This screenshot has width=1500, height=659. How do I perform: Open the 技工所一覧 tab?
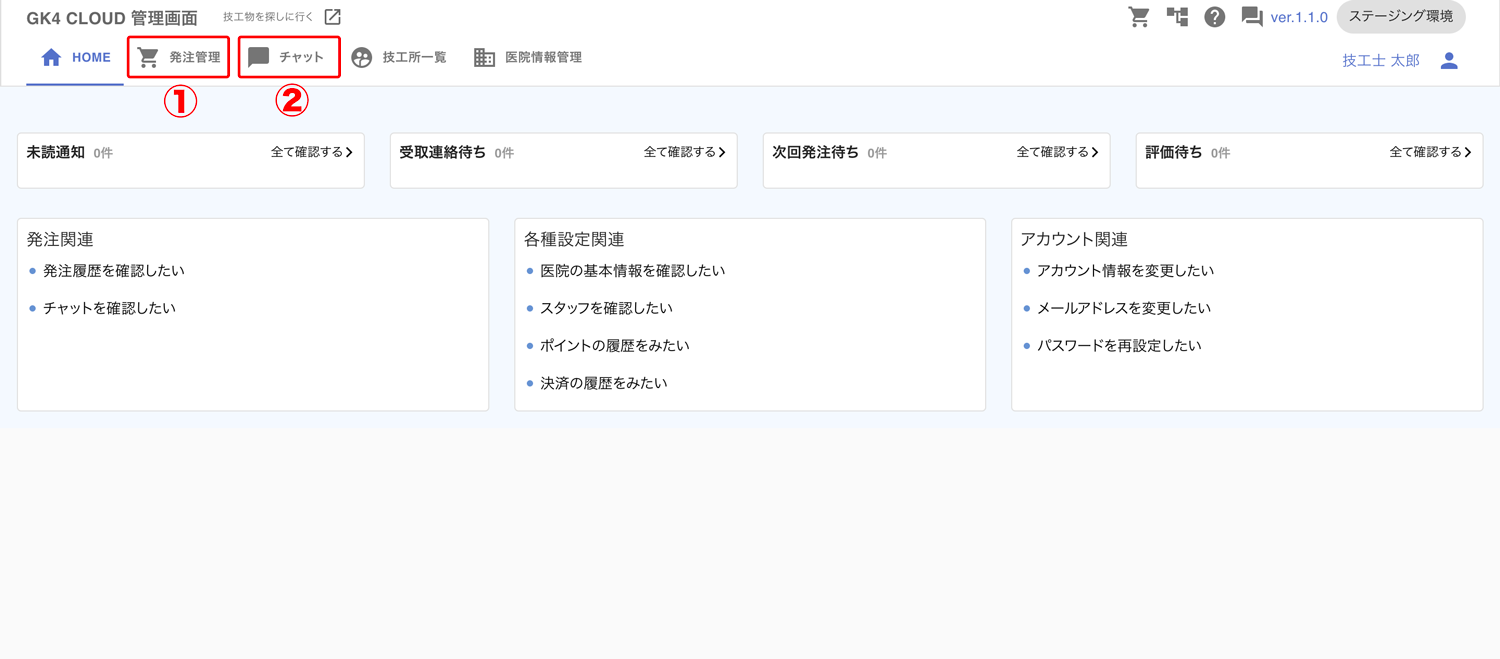pos(399,58)
